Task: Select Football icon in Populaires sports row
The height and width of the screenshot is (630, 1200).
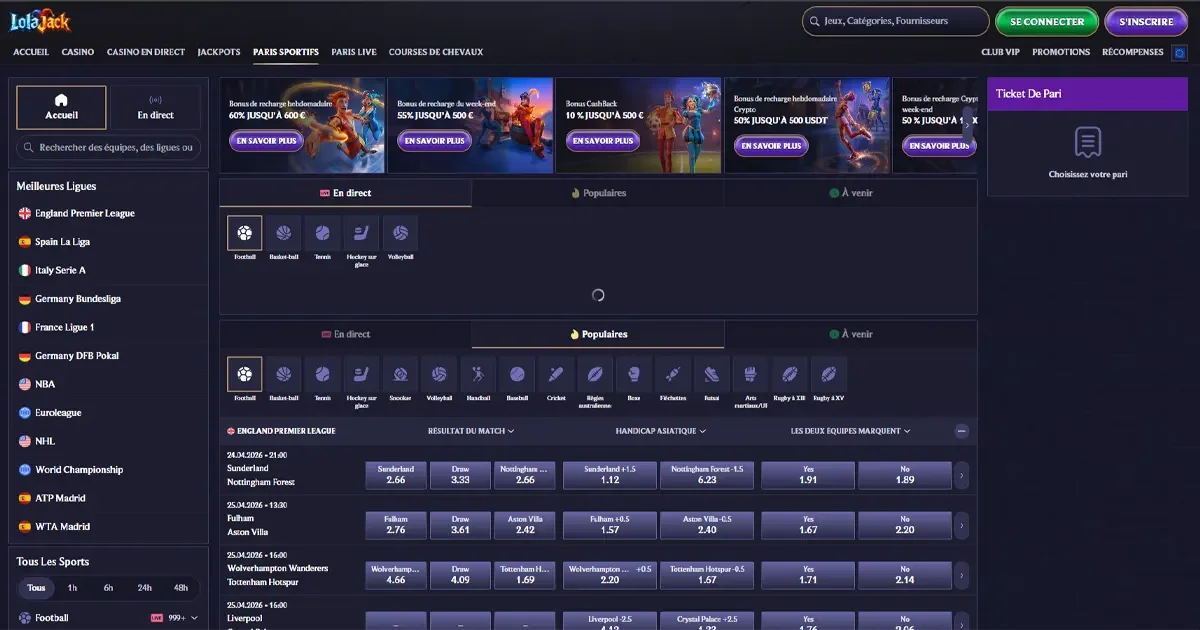Action: 245,374
